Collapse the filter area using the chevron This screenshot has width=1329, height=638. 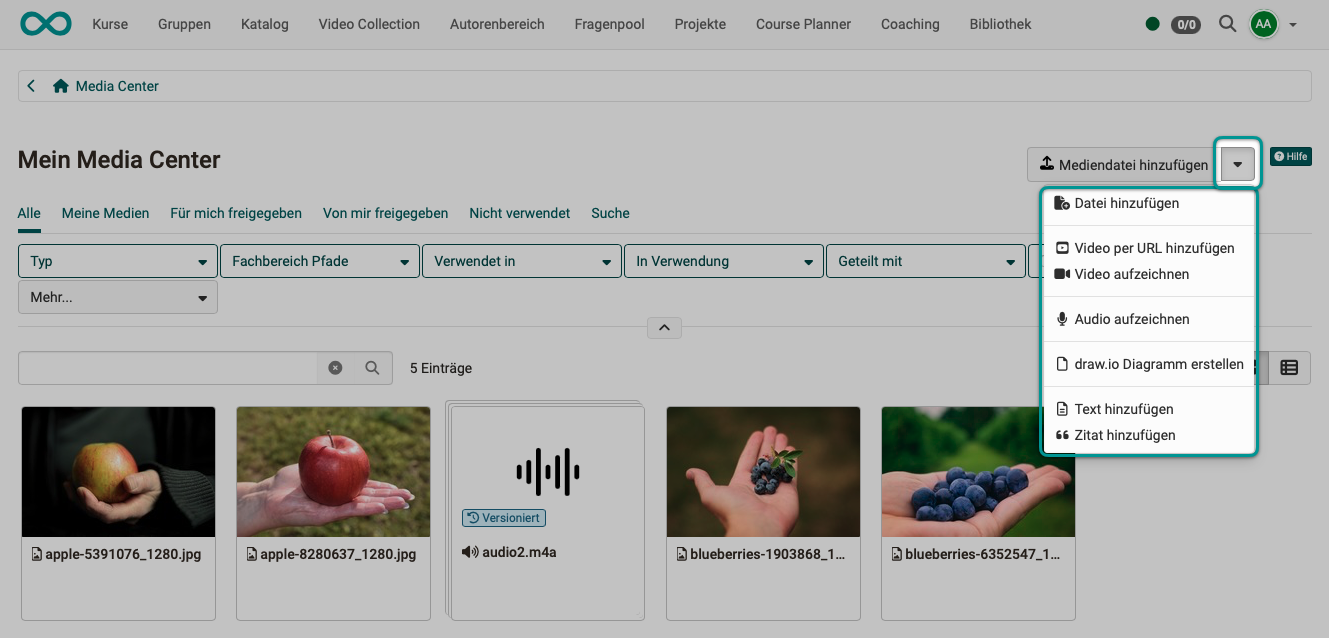(x=663, y=327)
